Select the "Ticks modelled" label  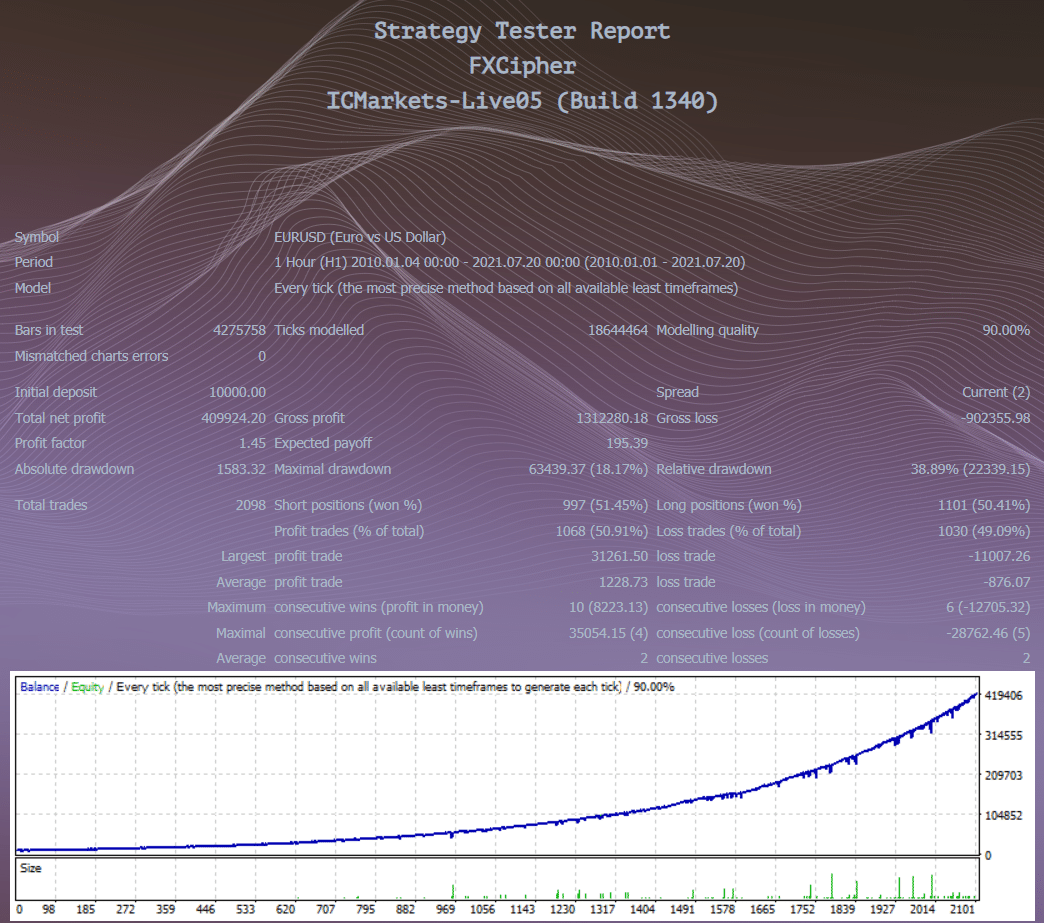point(319,330)
